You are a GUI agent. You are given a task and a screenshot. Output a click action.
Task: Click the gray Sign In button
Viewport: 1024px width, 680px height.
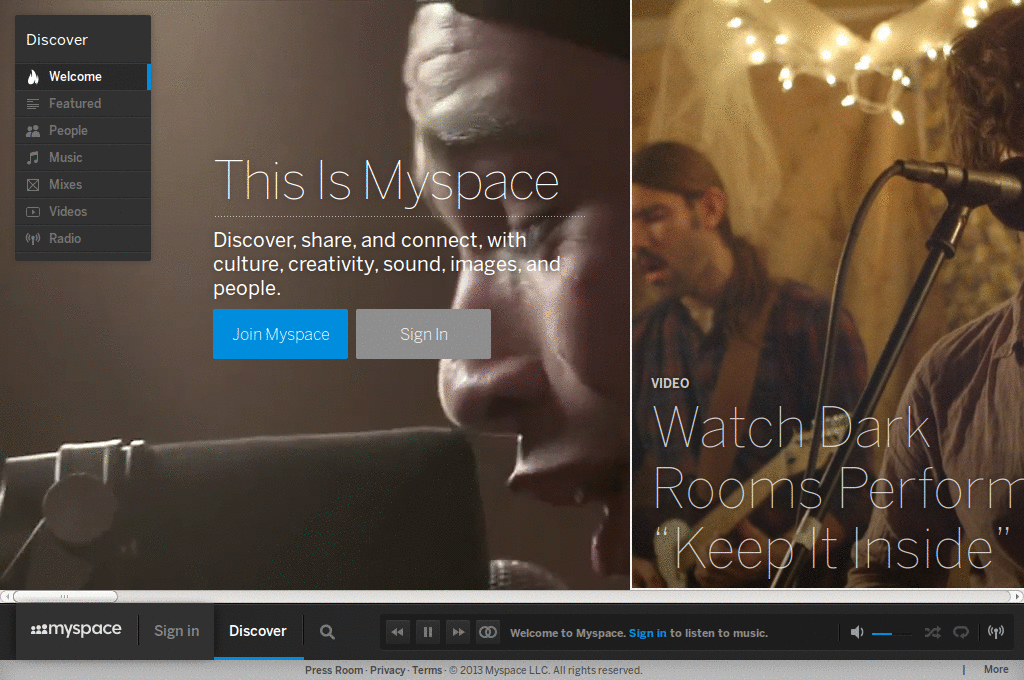pos(423,334)
